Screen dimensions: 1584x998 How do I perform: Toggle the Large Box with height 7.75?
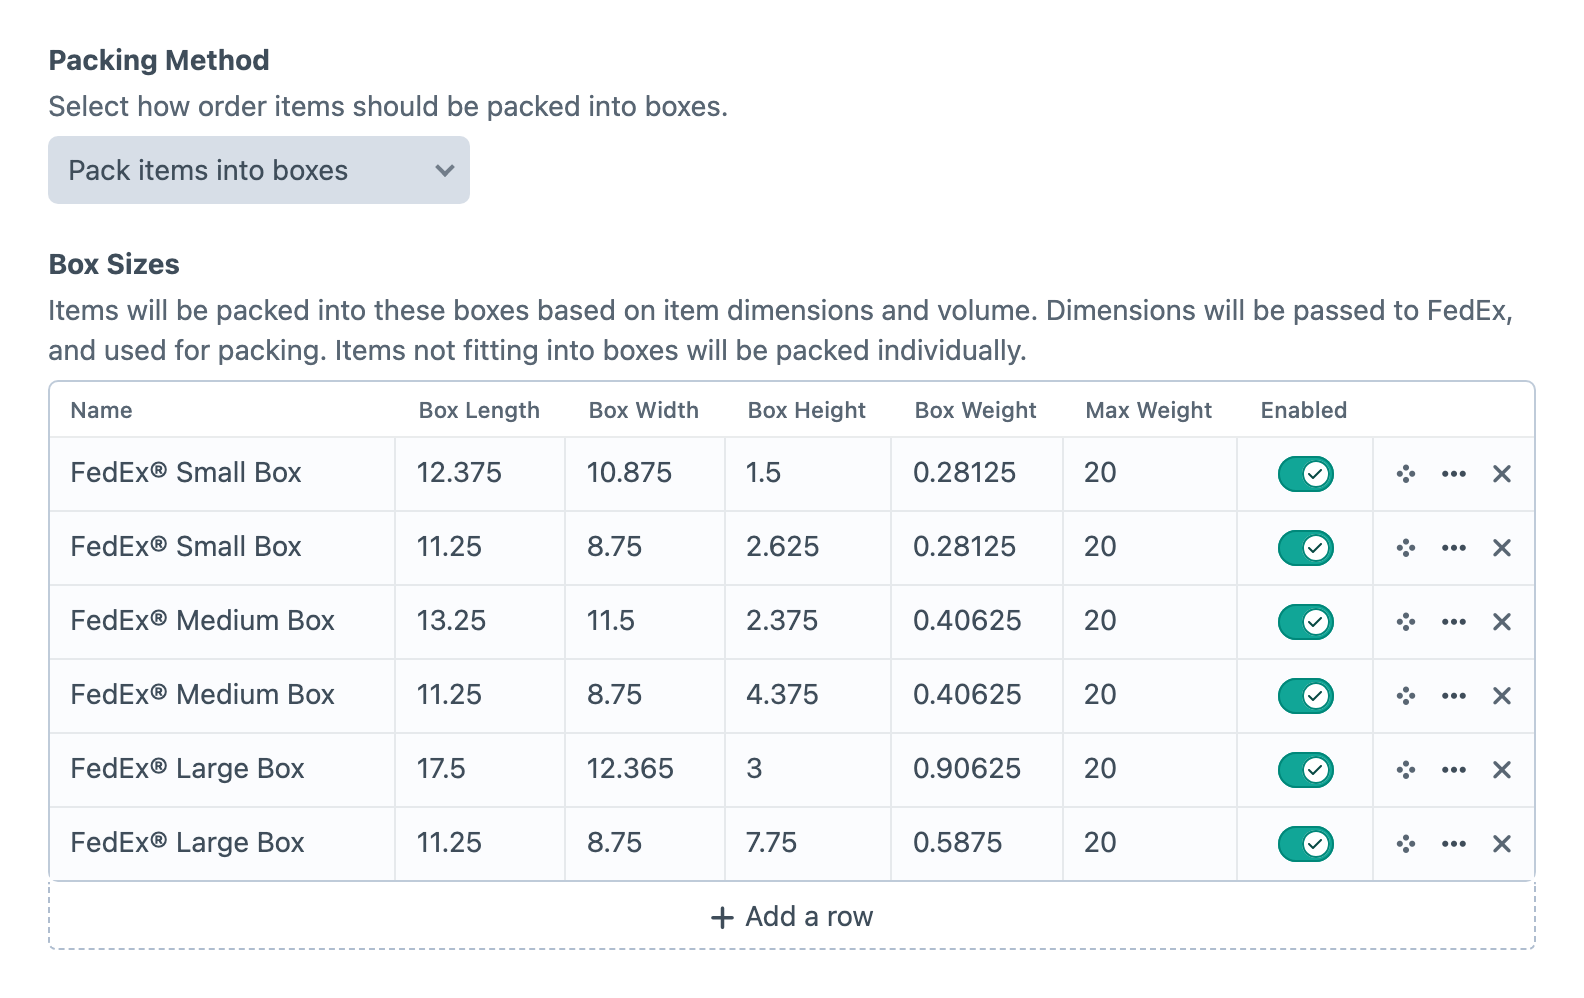[1306, 844]
